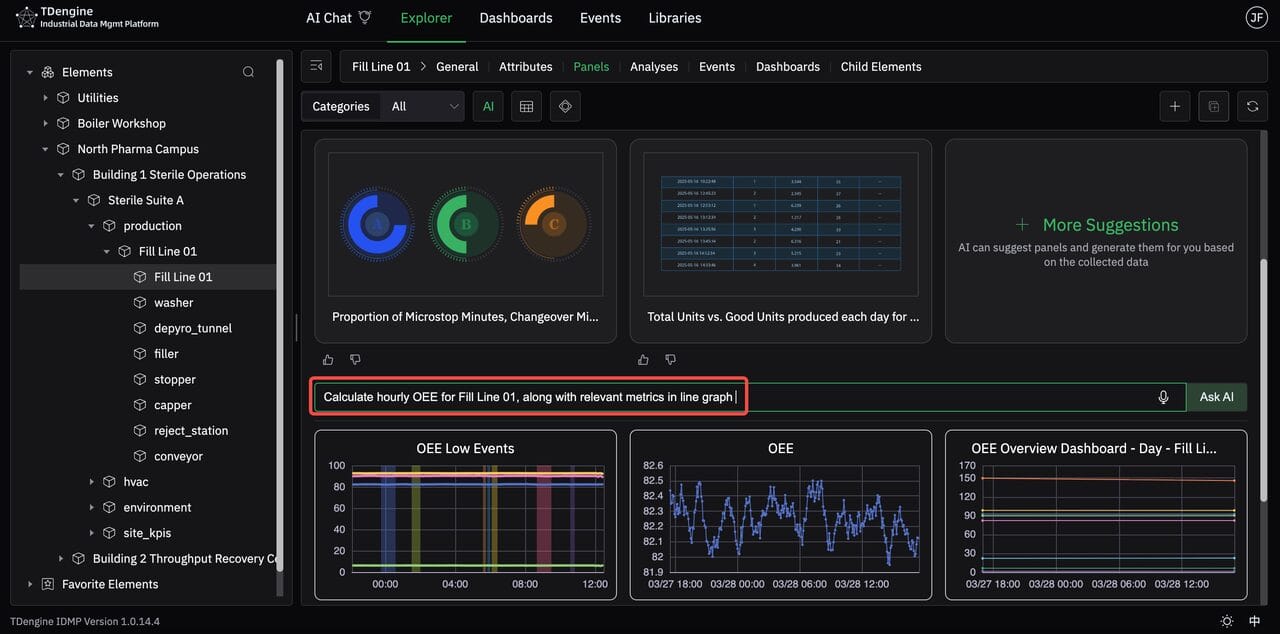Thumbs up the Microstop proportion panel
1280x634 pixels.
pyautogui.click(x=328, y=360)
